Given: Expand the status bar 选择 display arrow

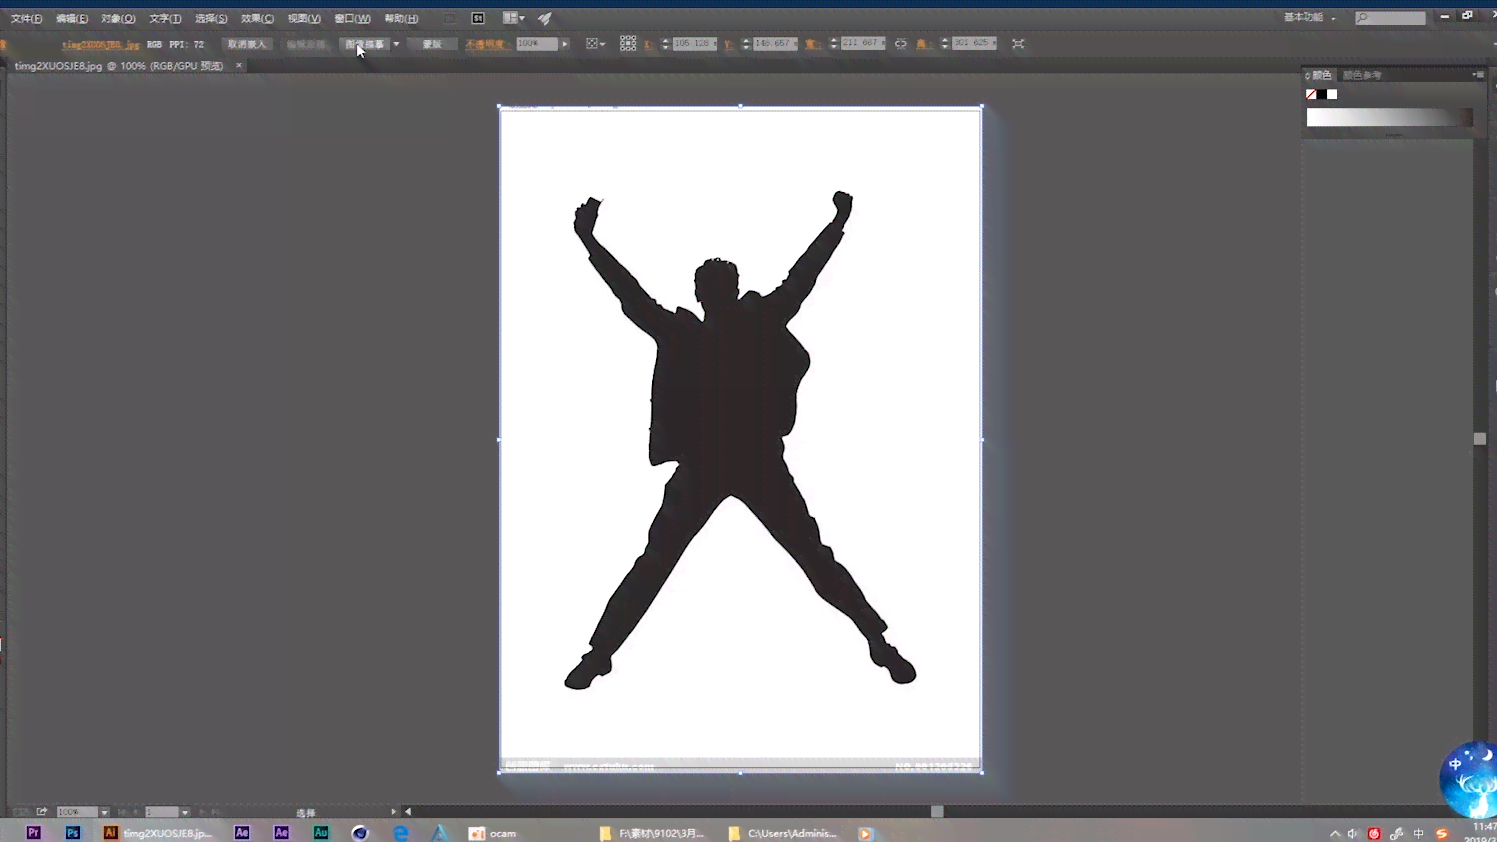Looking at the screenshot, I should pyautogui.click(x=394, y=812).
